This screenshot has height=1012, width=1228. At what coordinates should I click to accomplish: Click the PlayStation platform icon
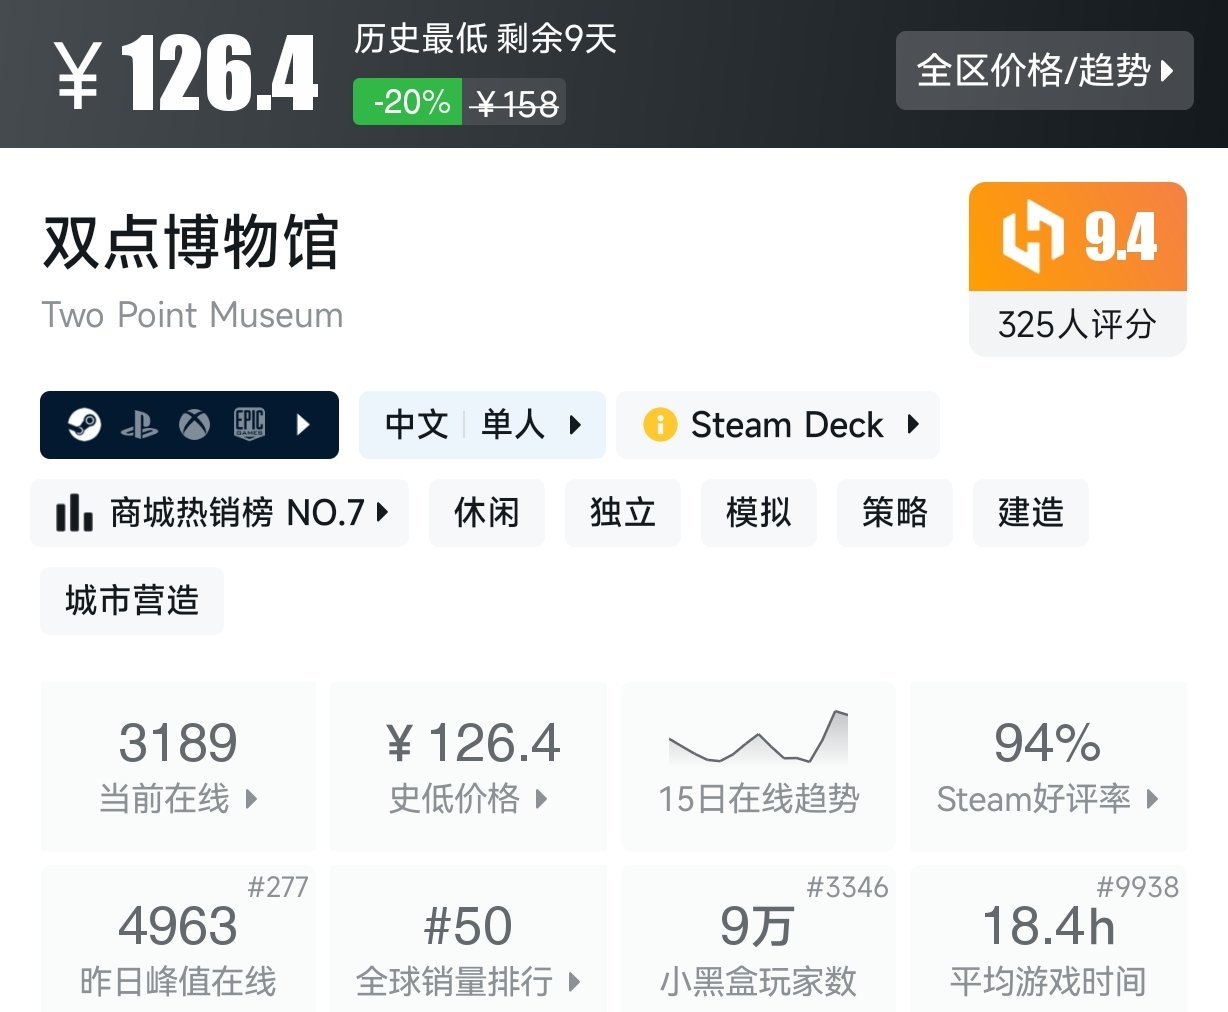click(x=139, y=425)
